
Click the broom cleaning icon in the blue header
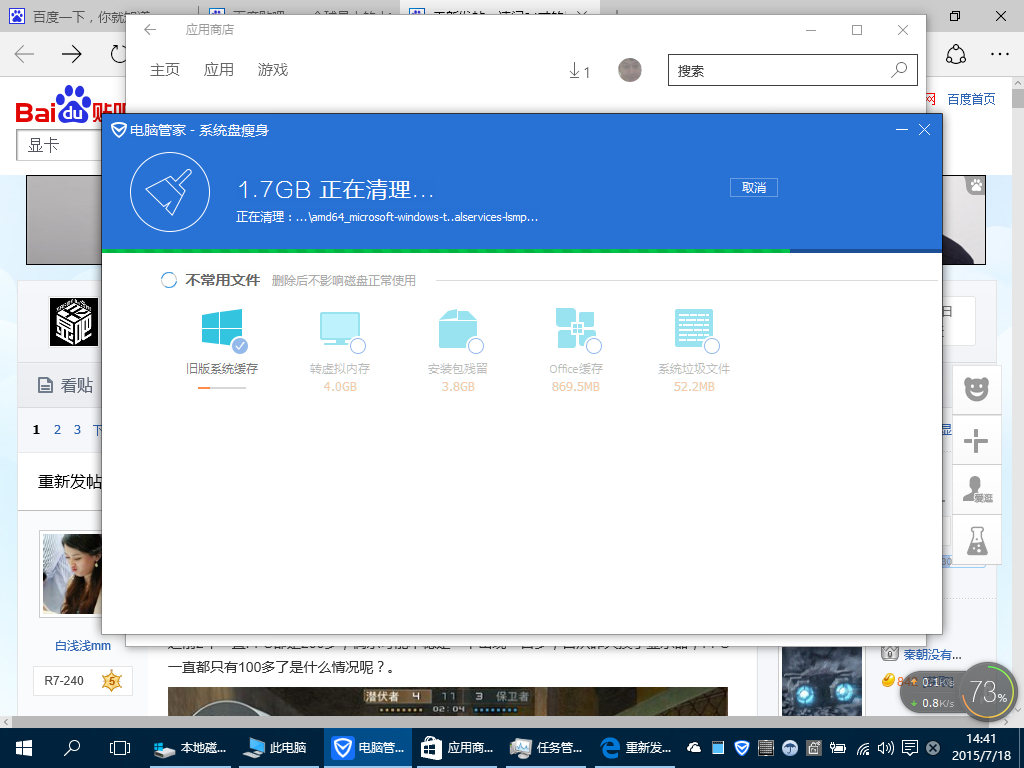click(x=170, y=192)
